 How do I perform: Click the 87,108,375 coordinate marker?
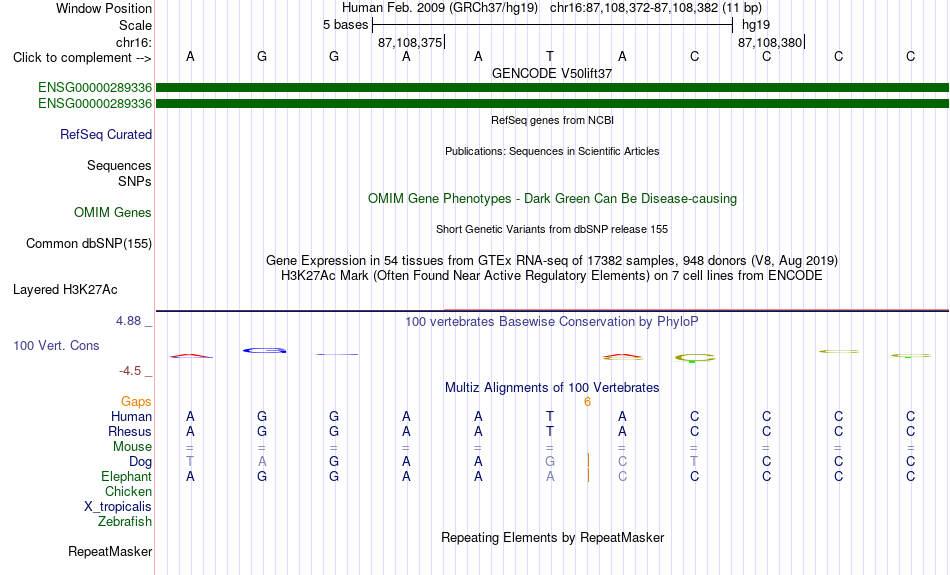coord(410,42)
